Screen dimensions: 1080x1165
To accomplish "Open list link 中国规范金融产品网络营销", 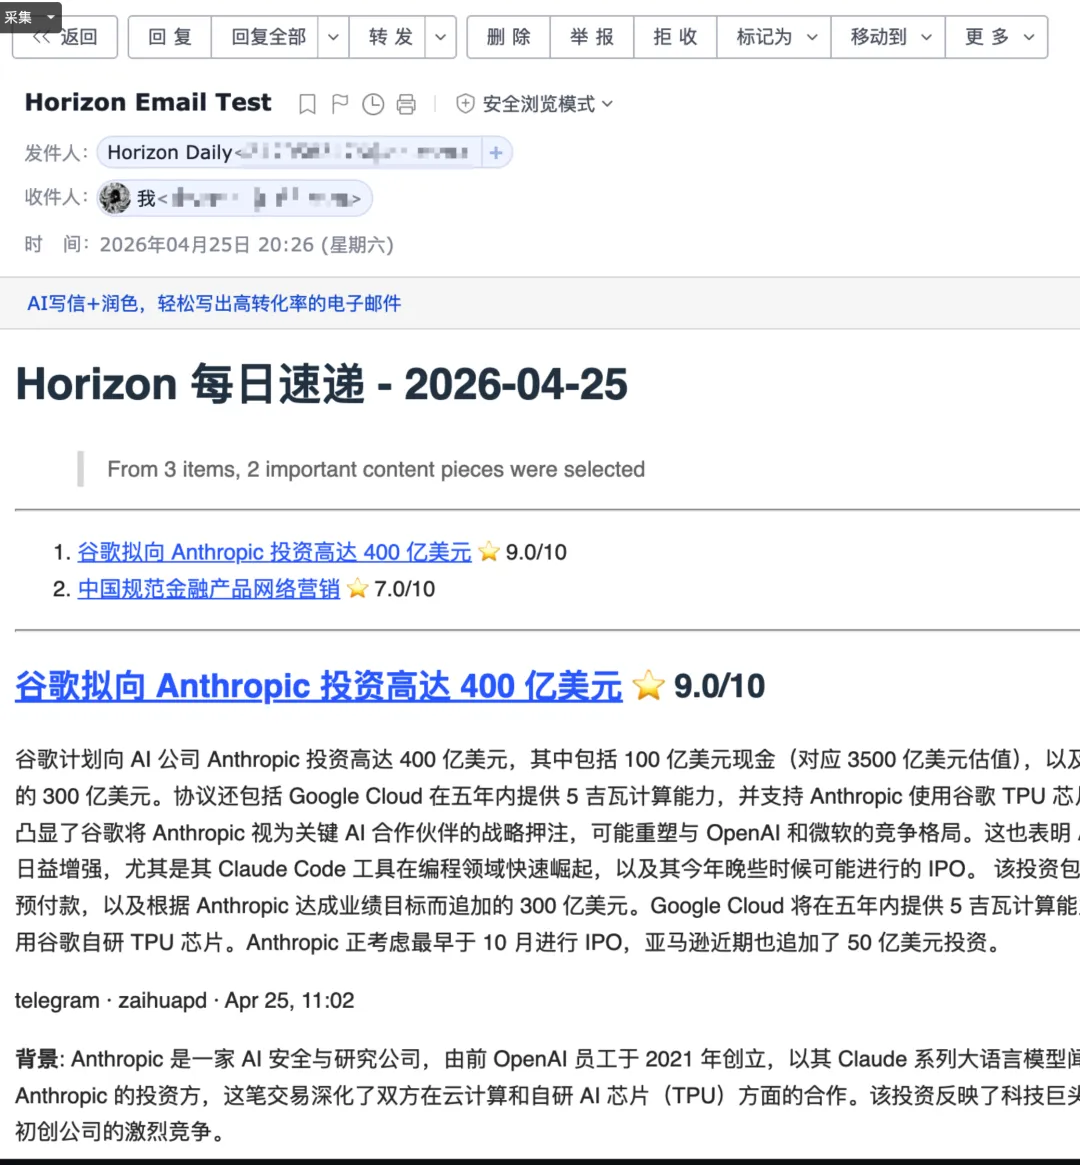I will 209,589.
